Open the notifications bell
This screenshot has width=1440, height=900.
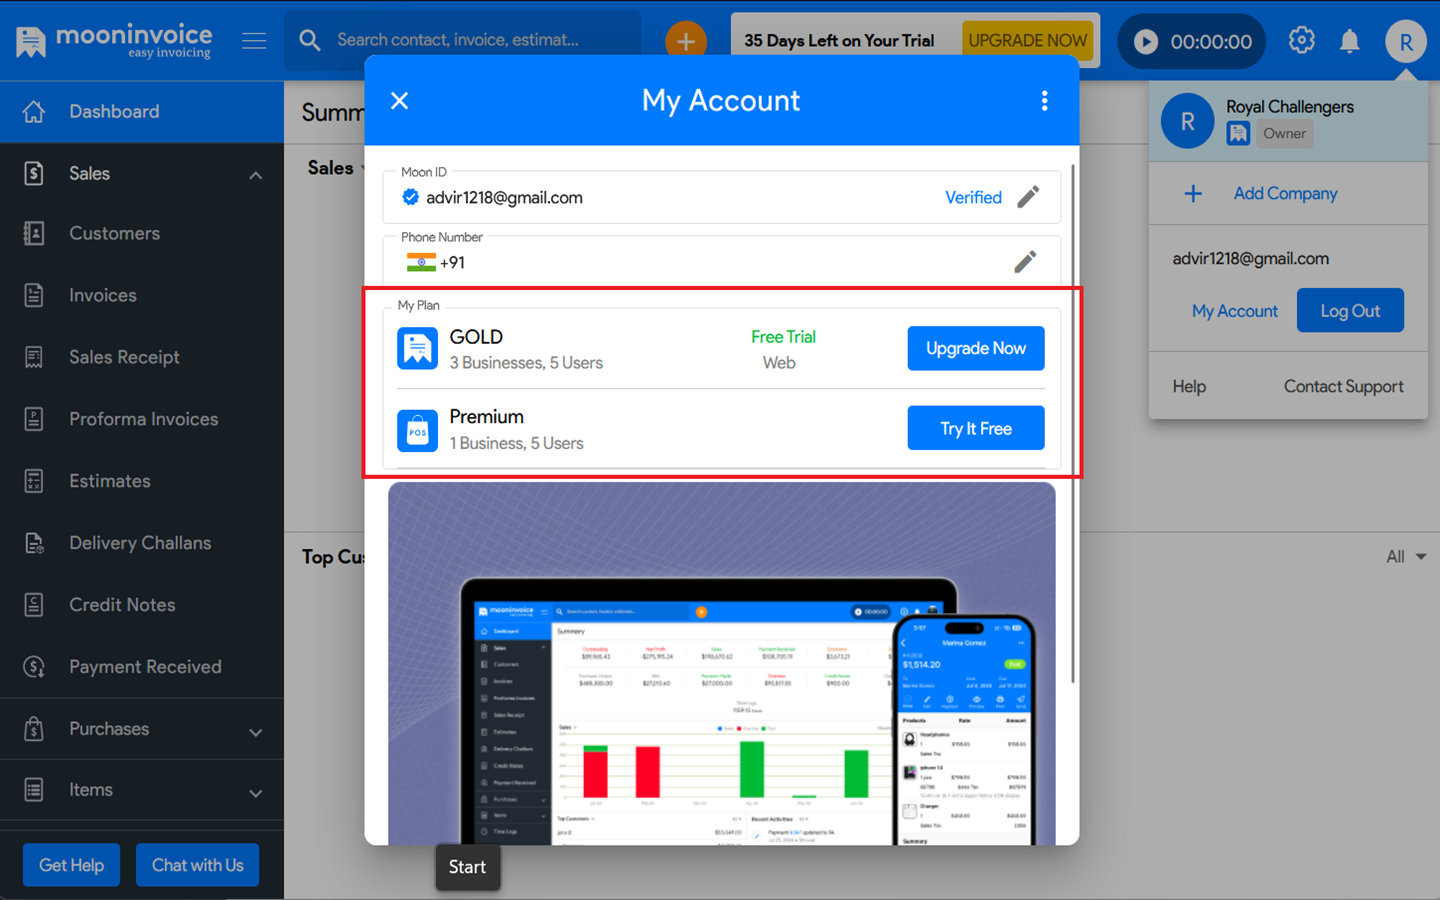[1349, 41]
